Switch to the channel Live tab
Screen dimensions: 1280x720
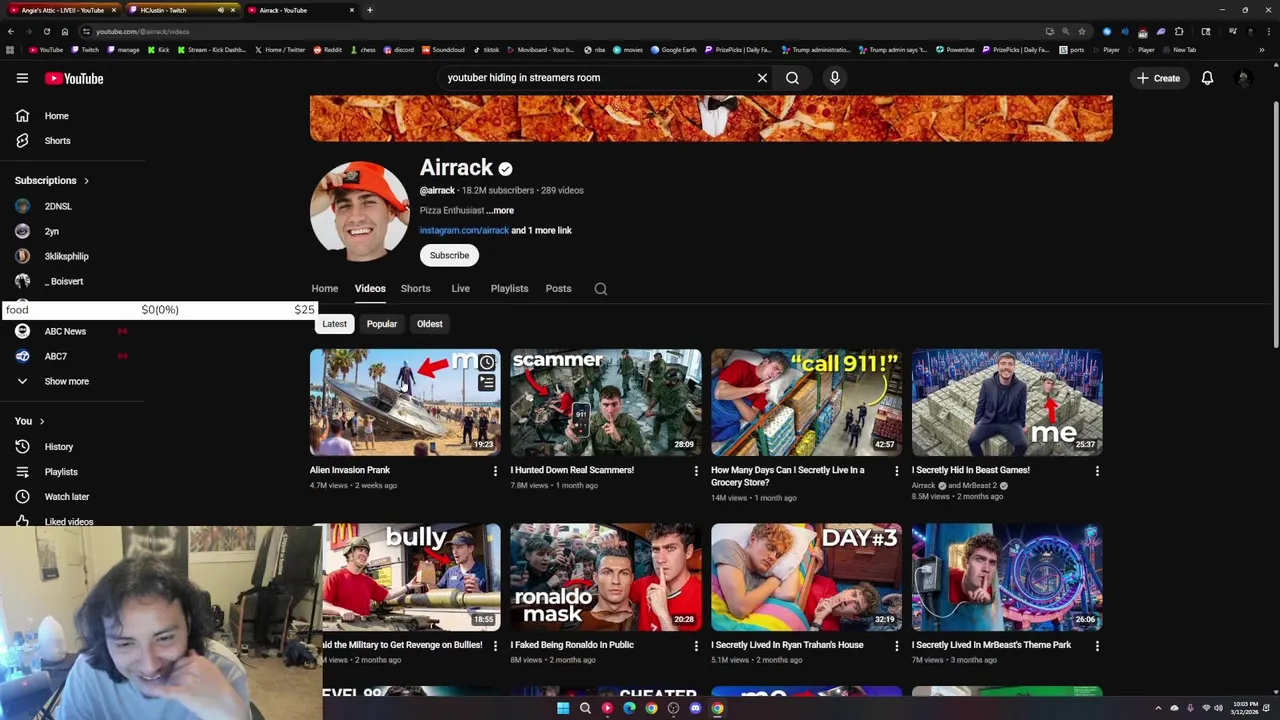point(460,289)
